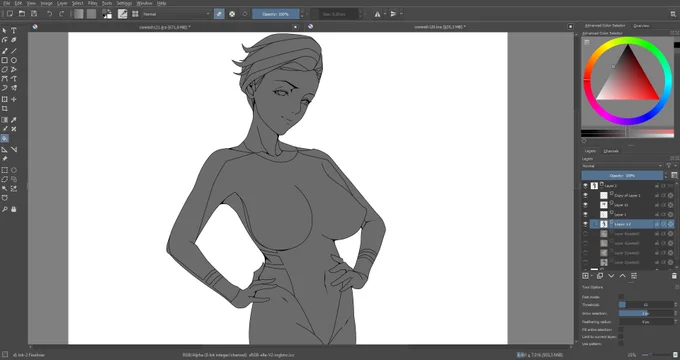The height and width of the screenshot is (360, 680).
Task: Toggle eraser mode in the top toolbar
Action: click(x=219, y=14)
